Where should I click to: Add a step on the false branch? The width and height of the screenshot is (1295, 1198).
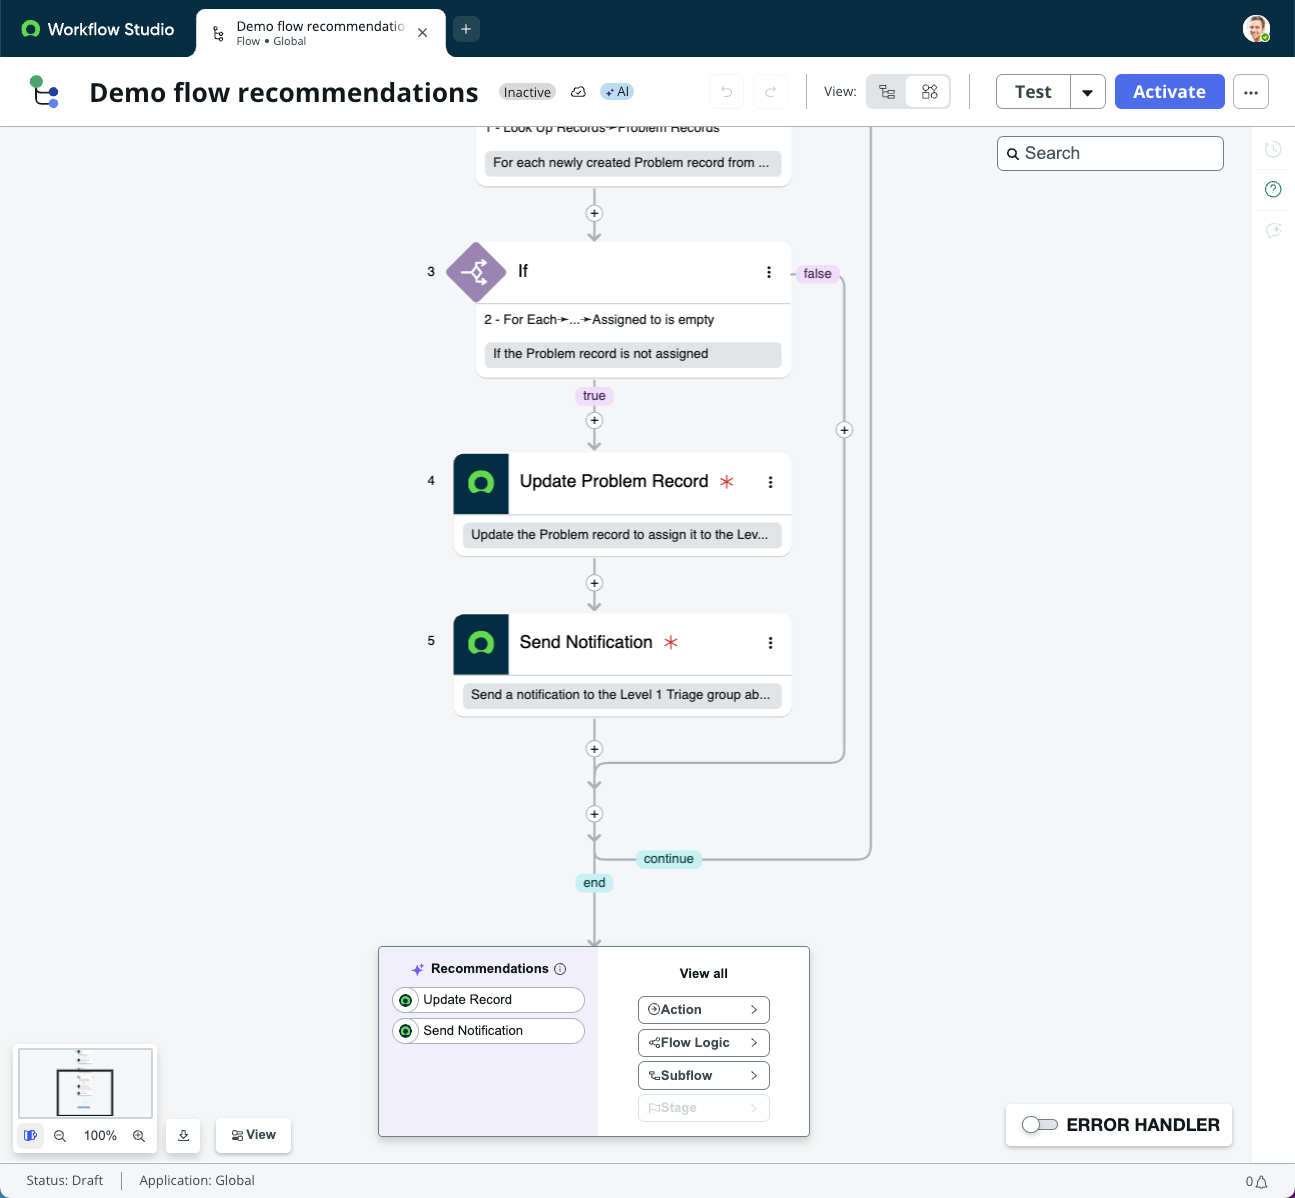[844, 430]
